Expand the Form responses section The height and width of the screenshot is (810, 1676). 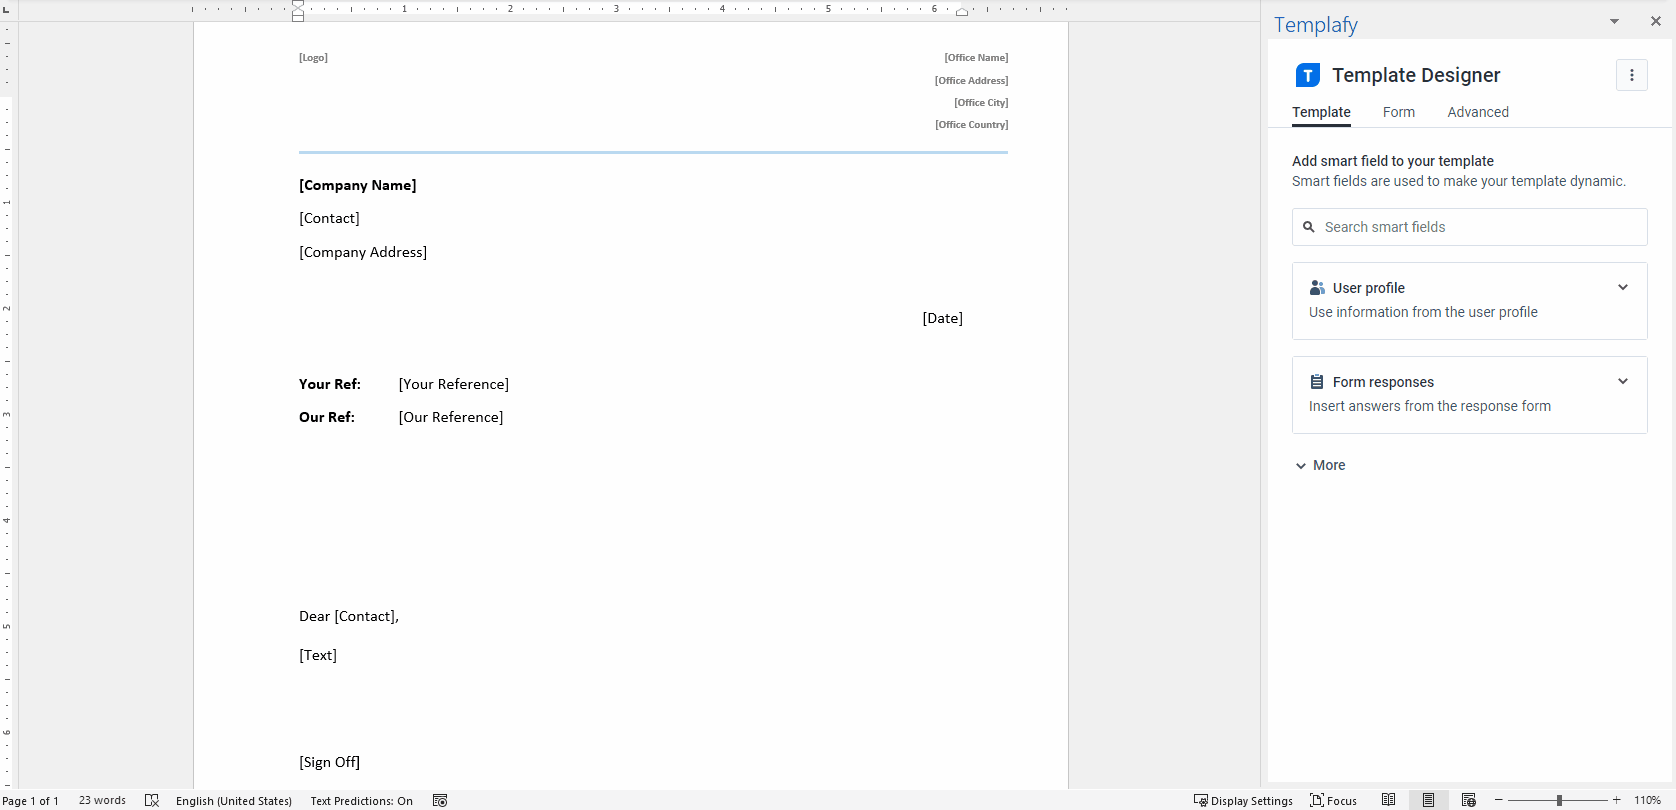[x=1622, y=382]
